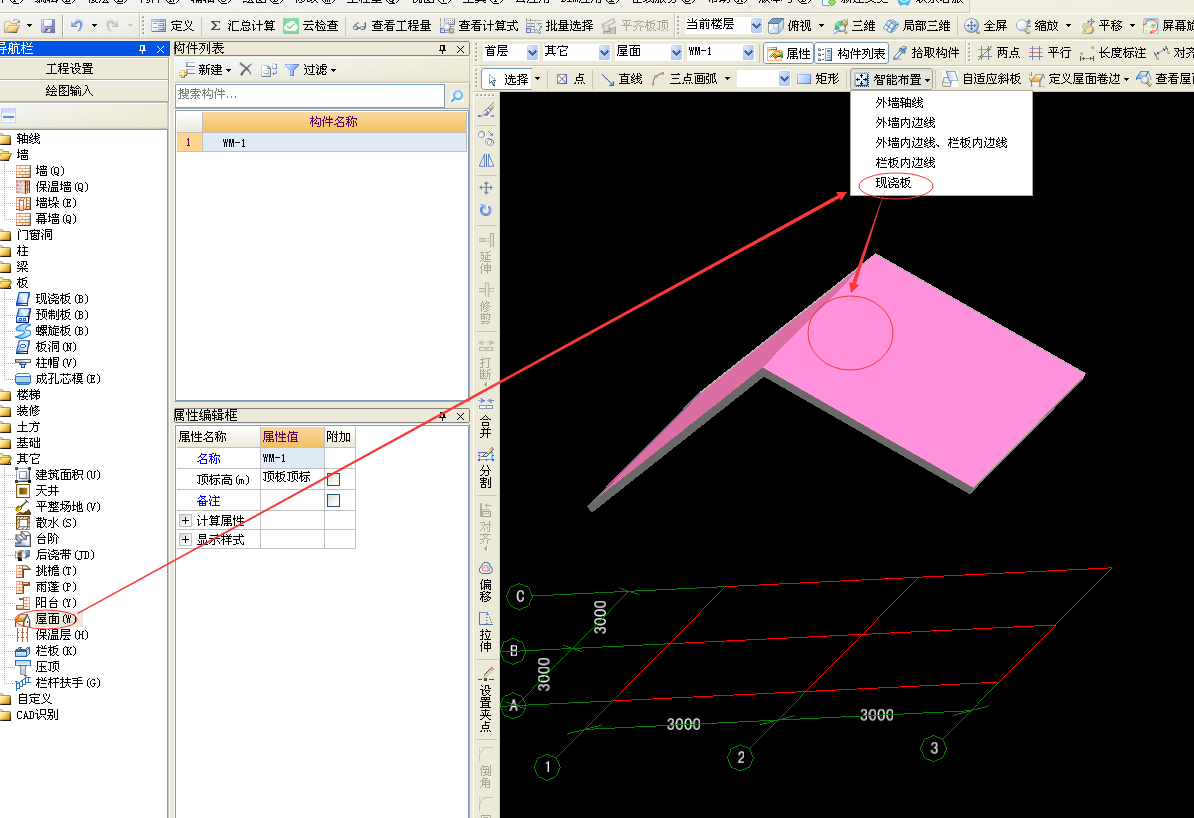The image size is (1194, 818).
Task: Click 两点 two-point axis tool
Action: (x=999, y=53)
